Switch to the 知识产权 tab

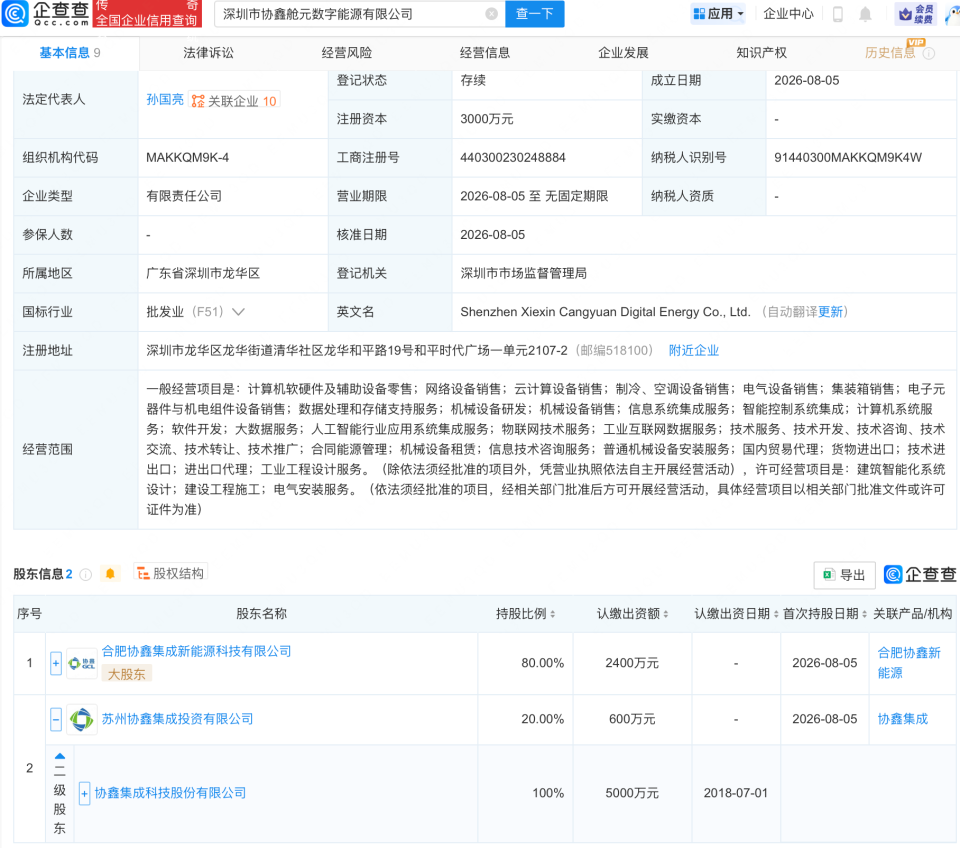[x=761, y=53]
